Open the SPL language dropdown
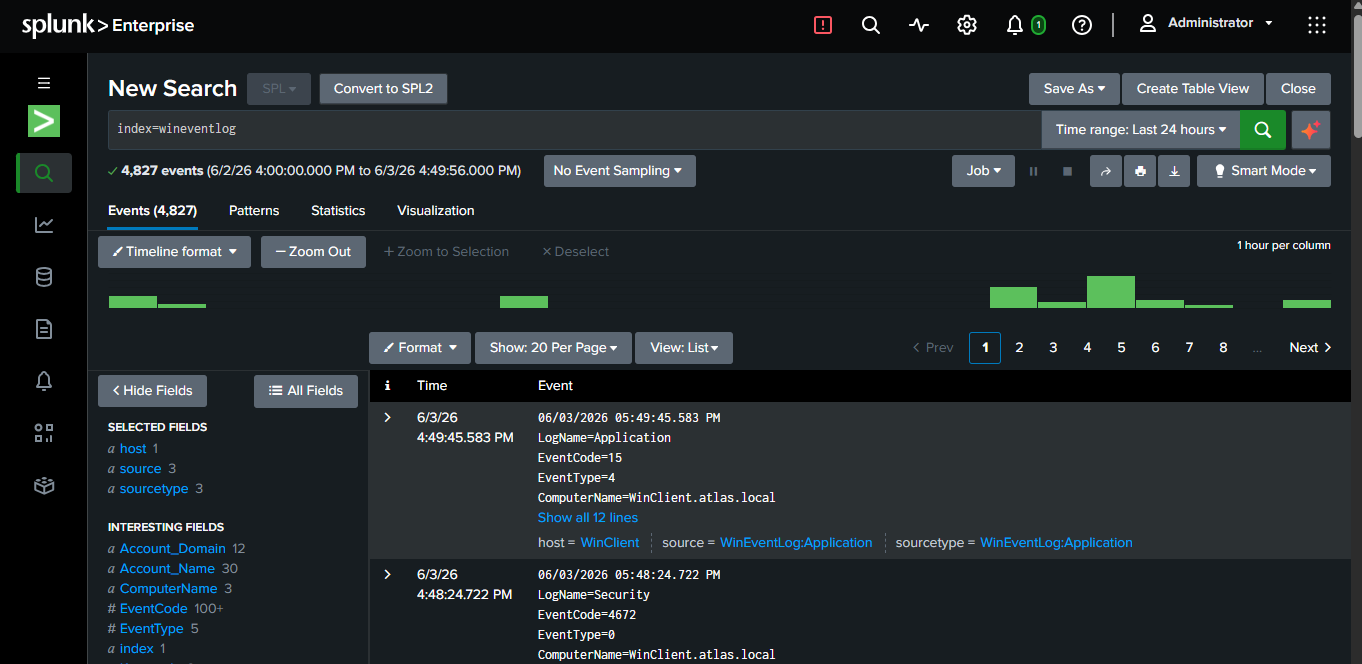Viewport: 1362px width, 664px height. pos(279,88)
